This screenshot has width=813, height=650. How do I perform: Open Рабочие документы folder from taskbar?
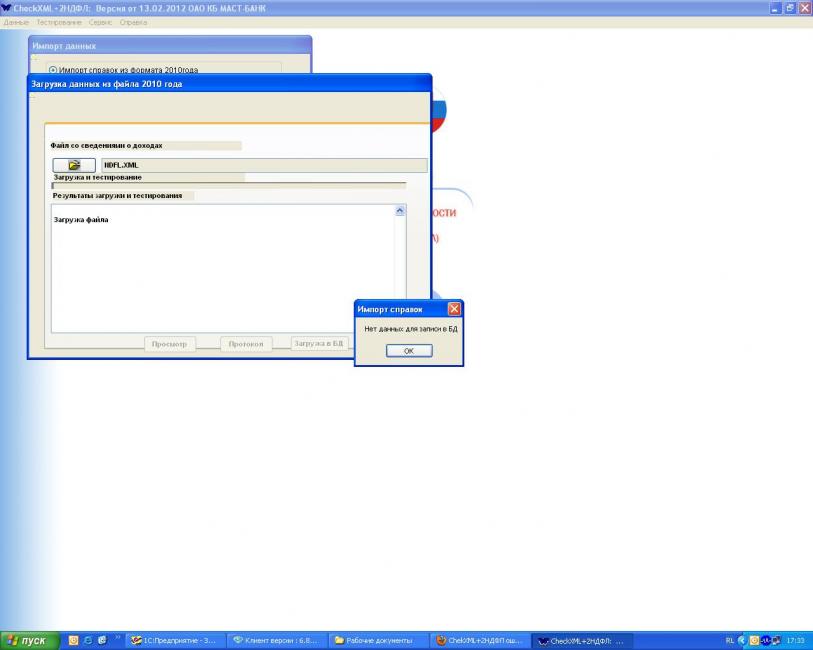pyautogui.click(x=376, y=640)
